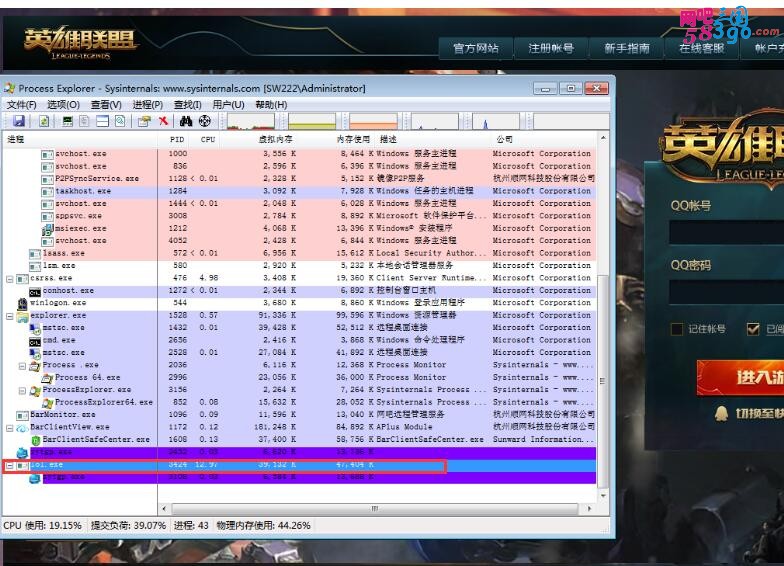This screenshot has width=784, height=566.
Task: Click the orange physical memory mini graph
Action: [x=373, y=122]
